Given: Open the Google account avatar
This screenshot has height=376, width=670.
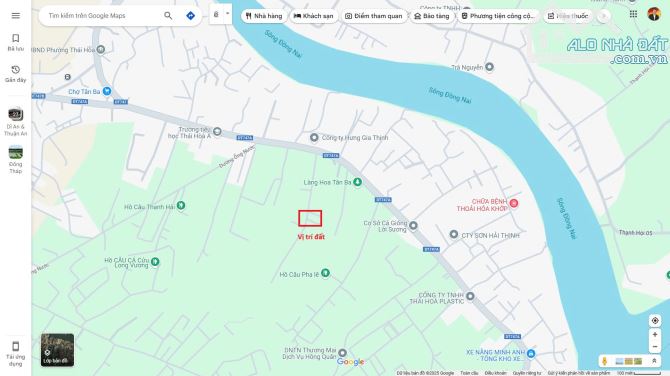Looking at the screenshot, I should tap(654, 15).
